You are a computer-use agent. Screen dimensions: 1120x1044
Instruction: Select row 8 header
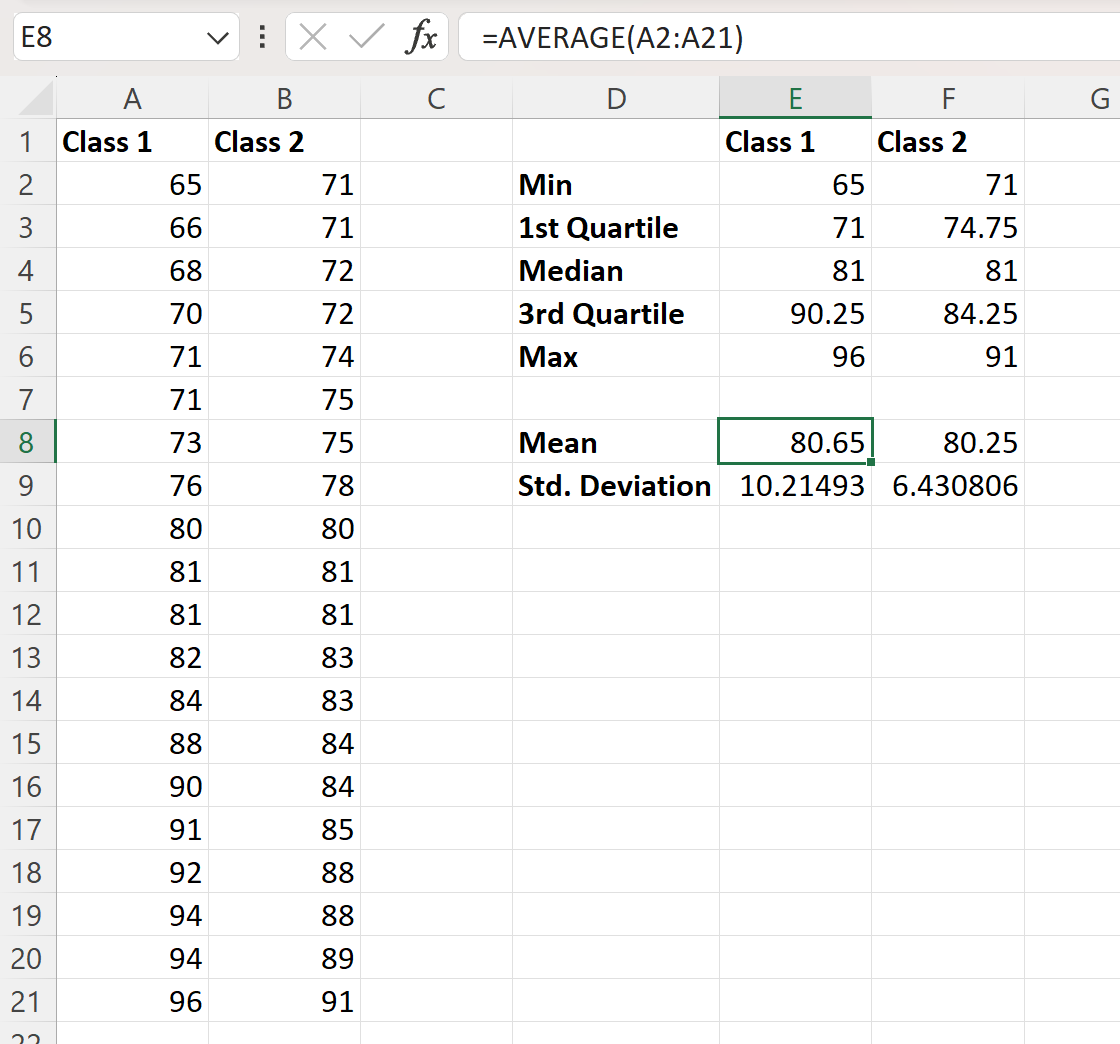click(27, 442)
